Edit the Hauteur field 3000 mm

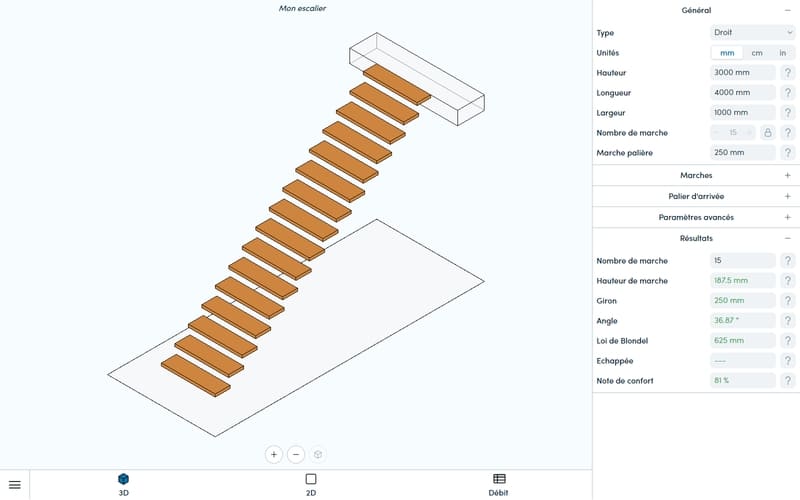pos(743,72)
